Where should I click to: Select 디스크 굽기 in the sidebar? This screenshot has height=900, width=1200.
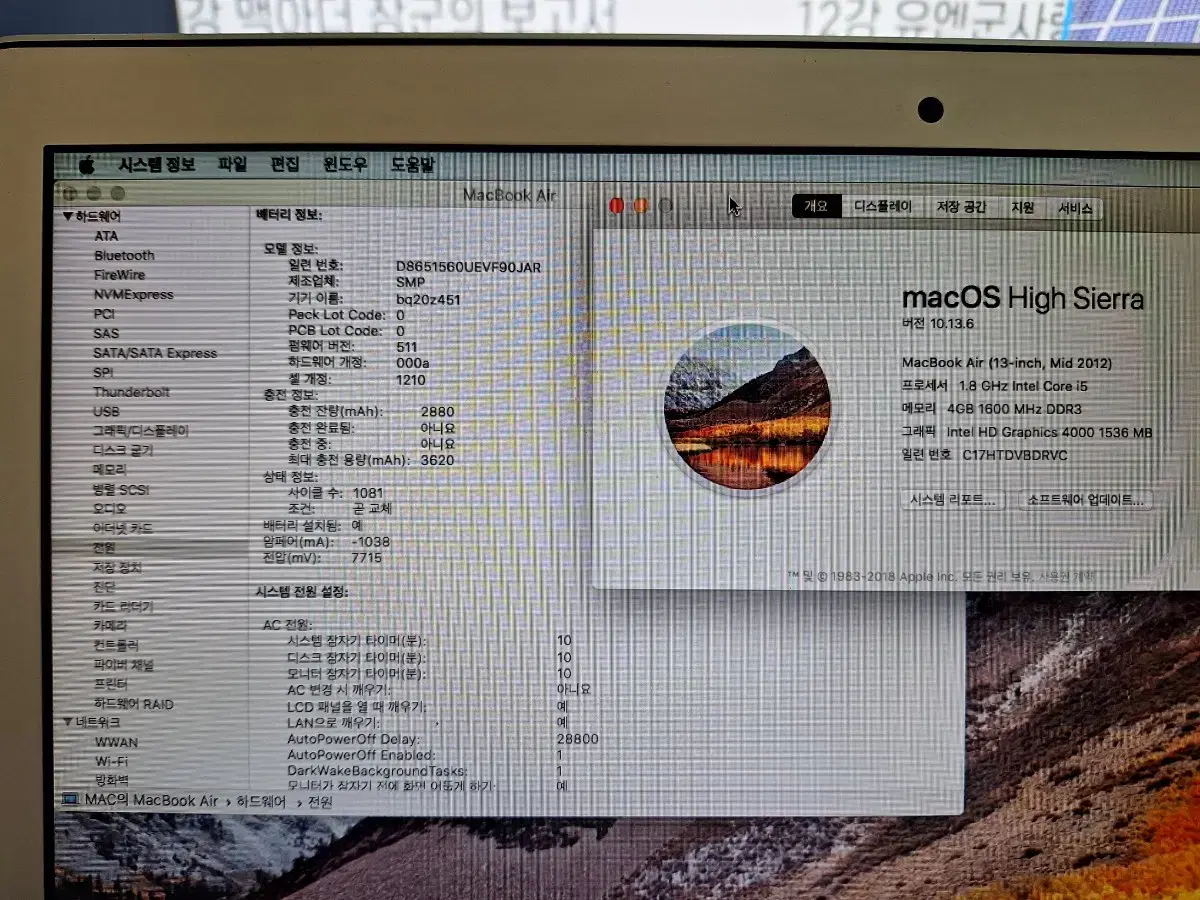coord(123,450)
